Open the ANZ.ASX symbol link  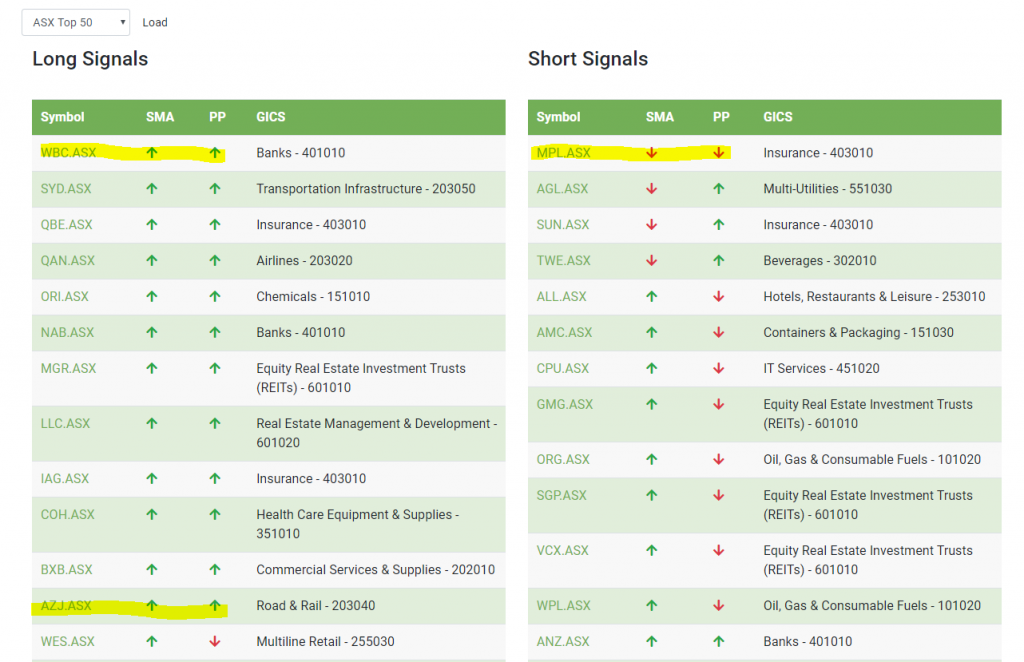click(563, 641)
